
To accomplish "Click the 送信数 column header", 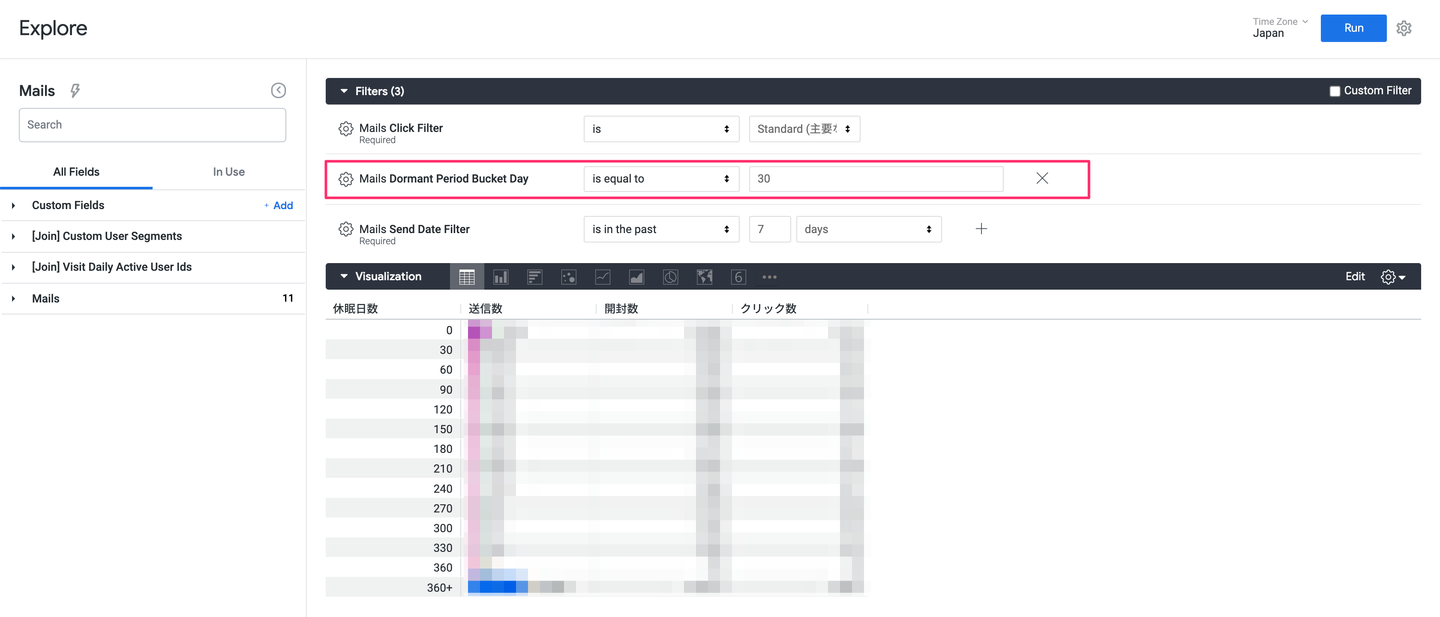I will coord(485,309).
